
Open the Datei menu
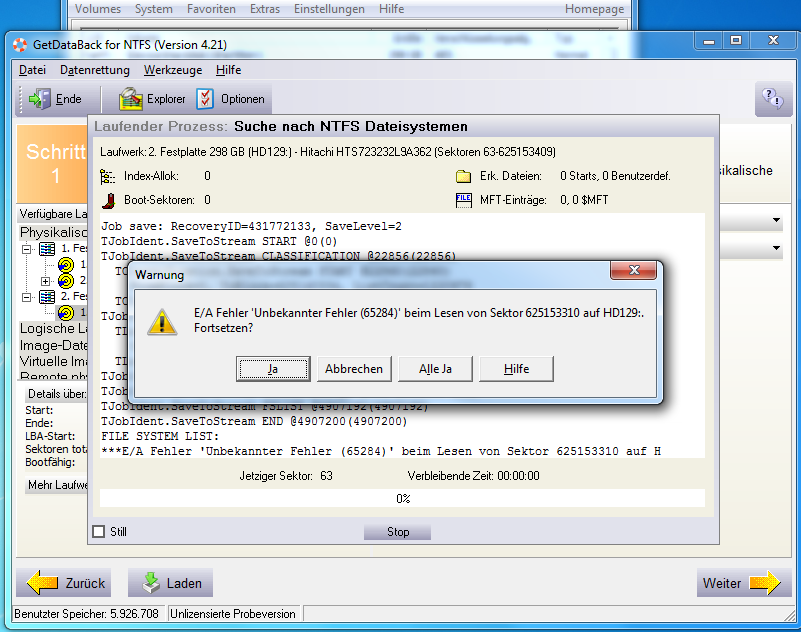point(32,70)
